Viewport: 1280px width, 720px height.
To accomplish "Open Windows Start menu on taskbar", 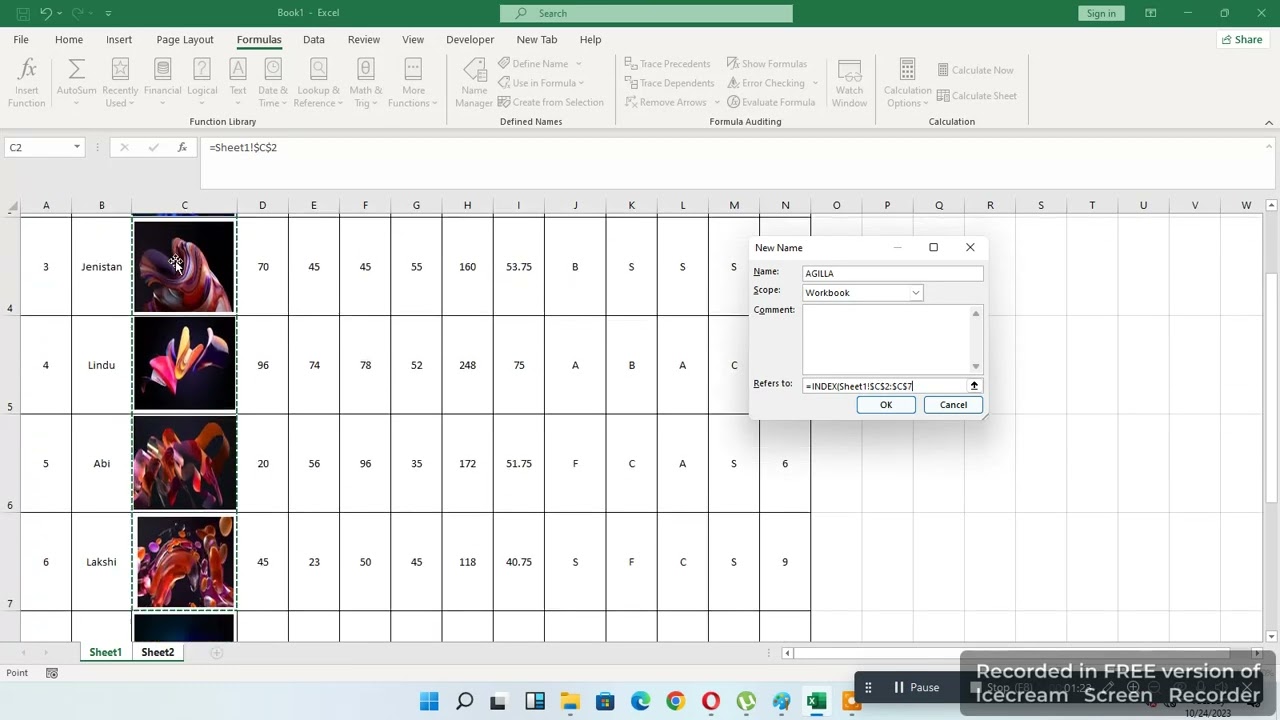I will click(x=429, y=701).
